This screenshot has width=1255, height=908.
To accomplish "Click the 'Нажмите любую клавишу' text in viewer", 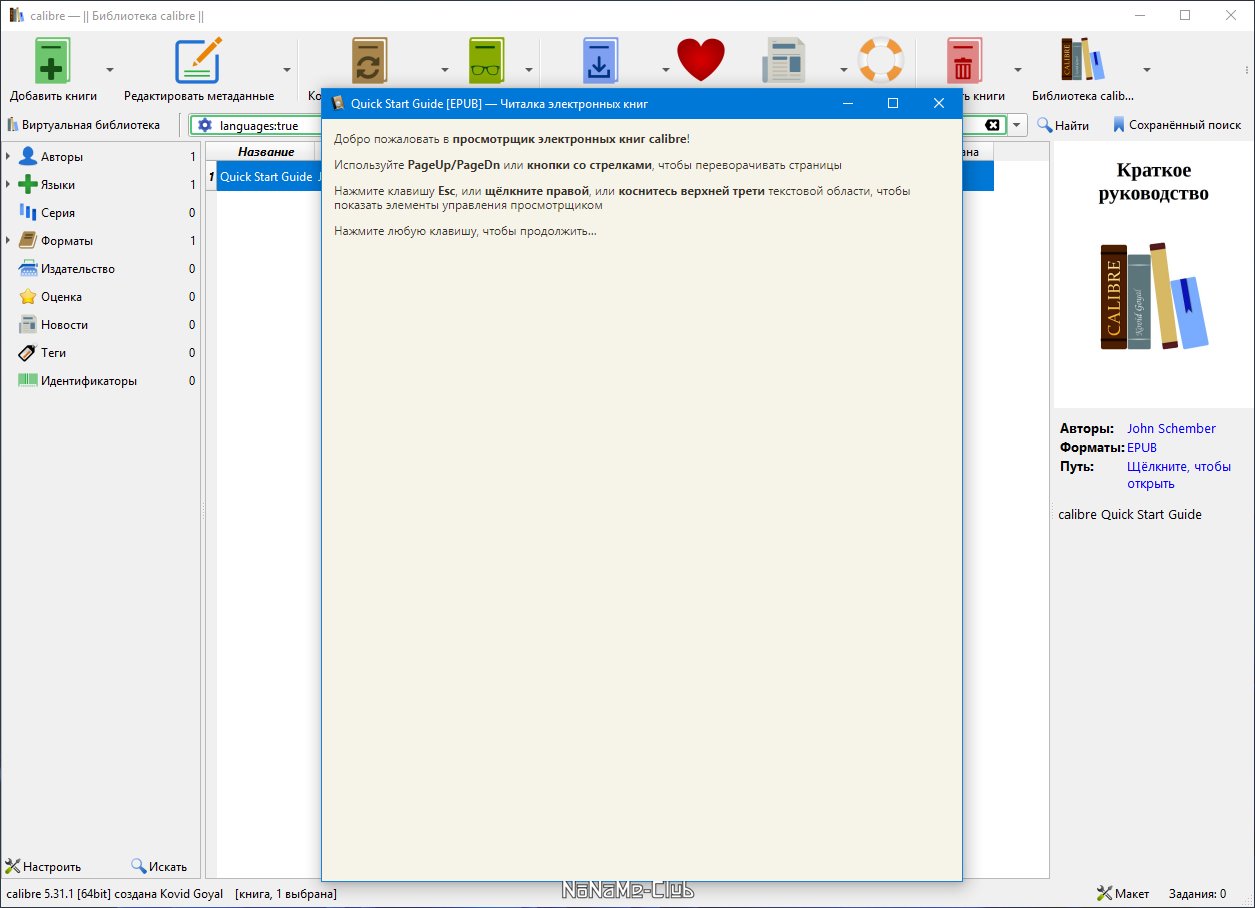I will click(465, 231).
